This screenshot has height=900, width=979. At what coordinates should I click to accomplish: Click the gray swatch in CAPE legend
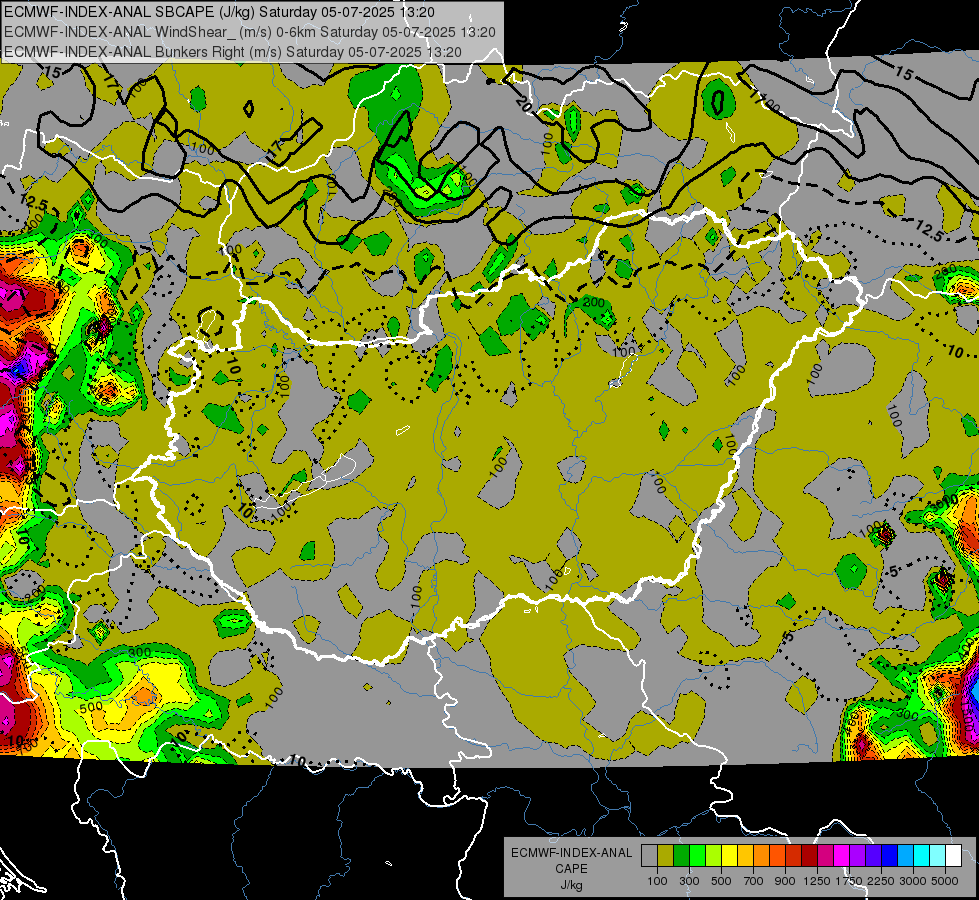click(649, 856)
